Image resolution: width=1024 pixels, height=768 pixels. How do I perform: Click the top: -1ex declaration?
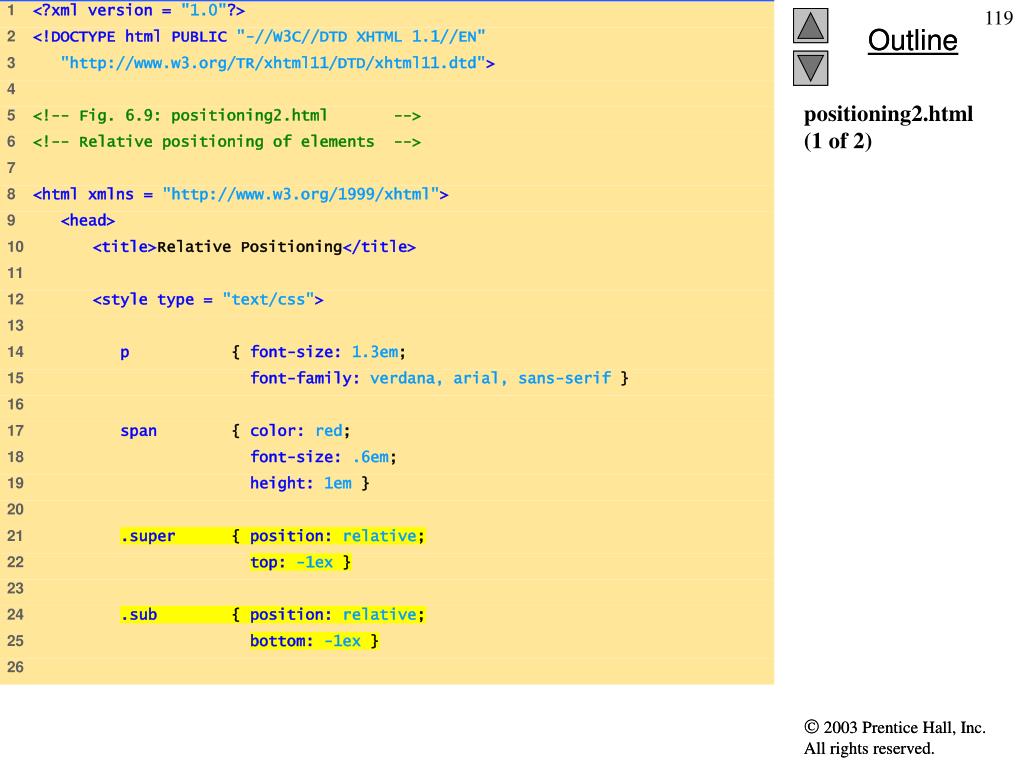point(292,562)
